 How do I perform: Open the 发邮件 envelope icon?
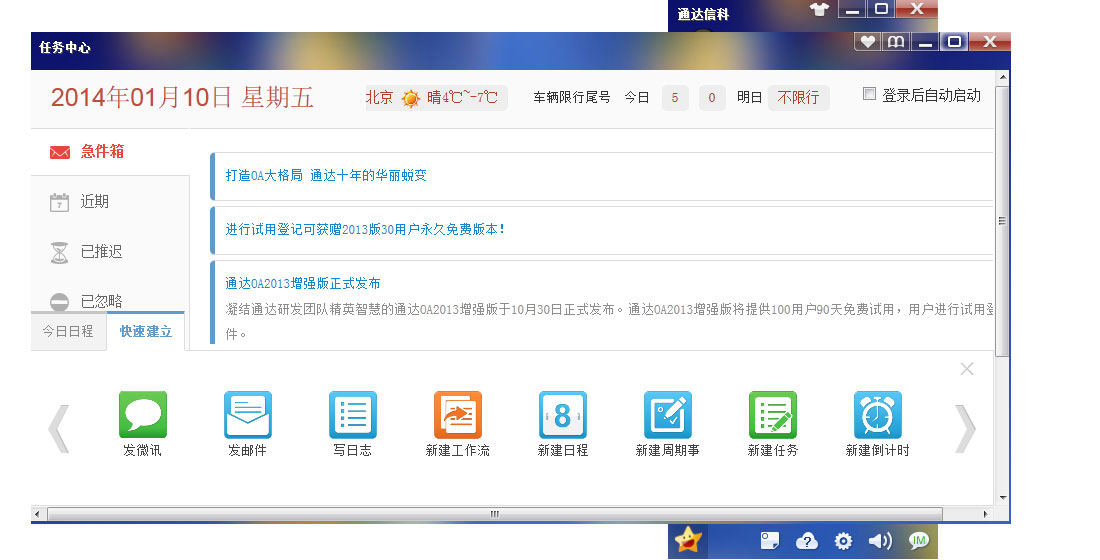(x=247, y=415)
